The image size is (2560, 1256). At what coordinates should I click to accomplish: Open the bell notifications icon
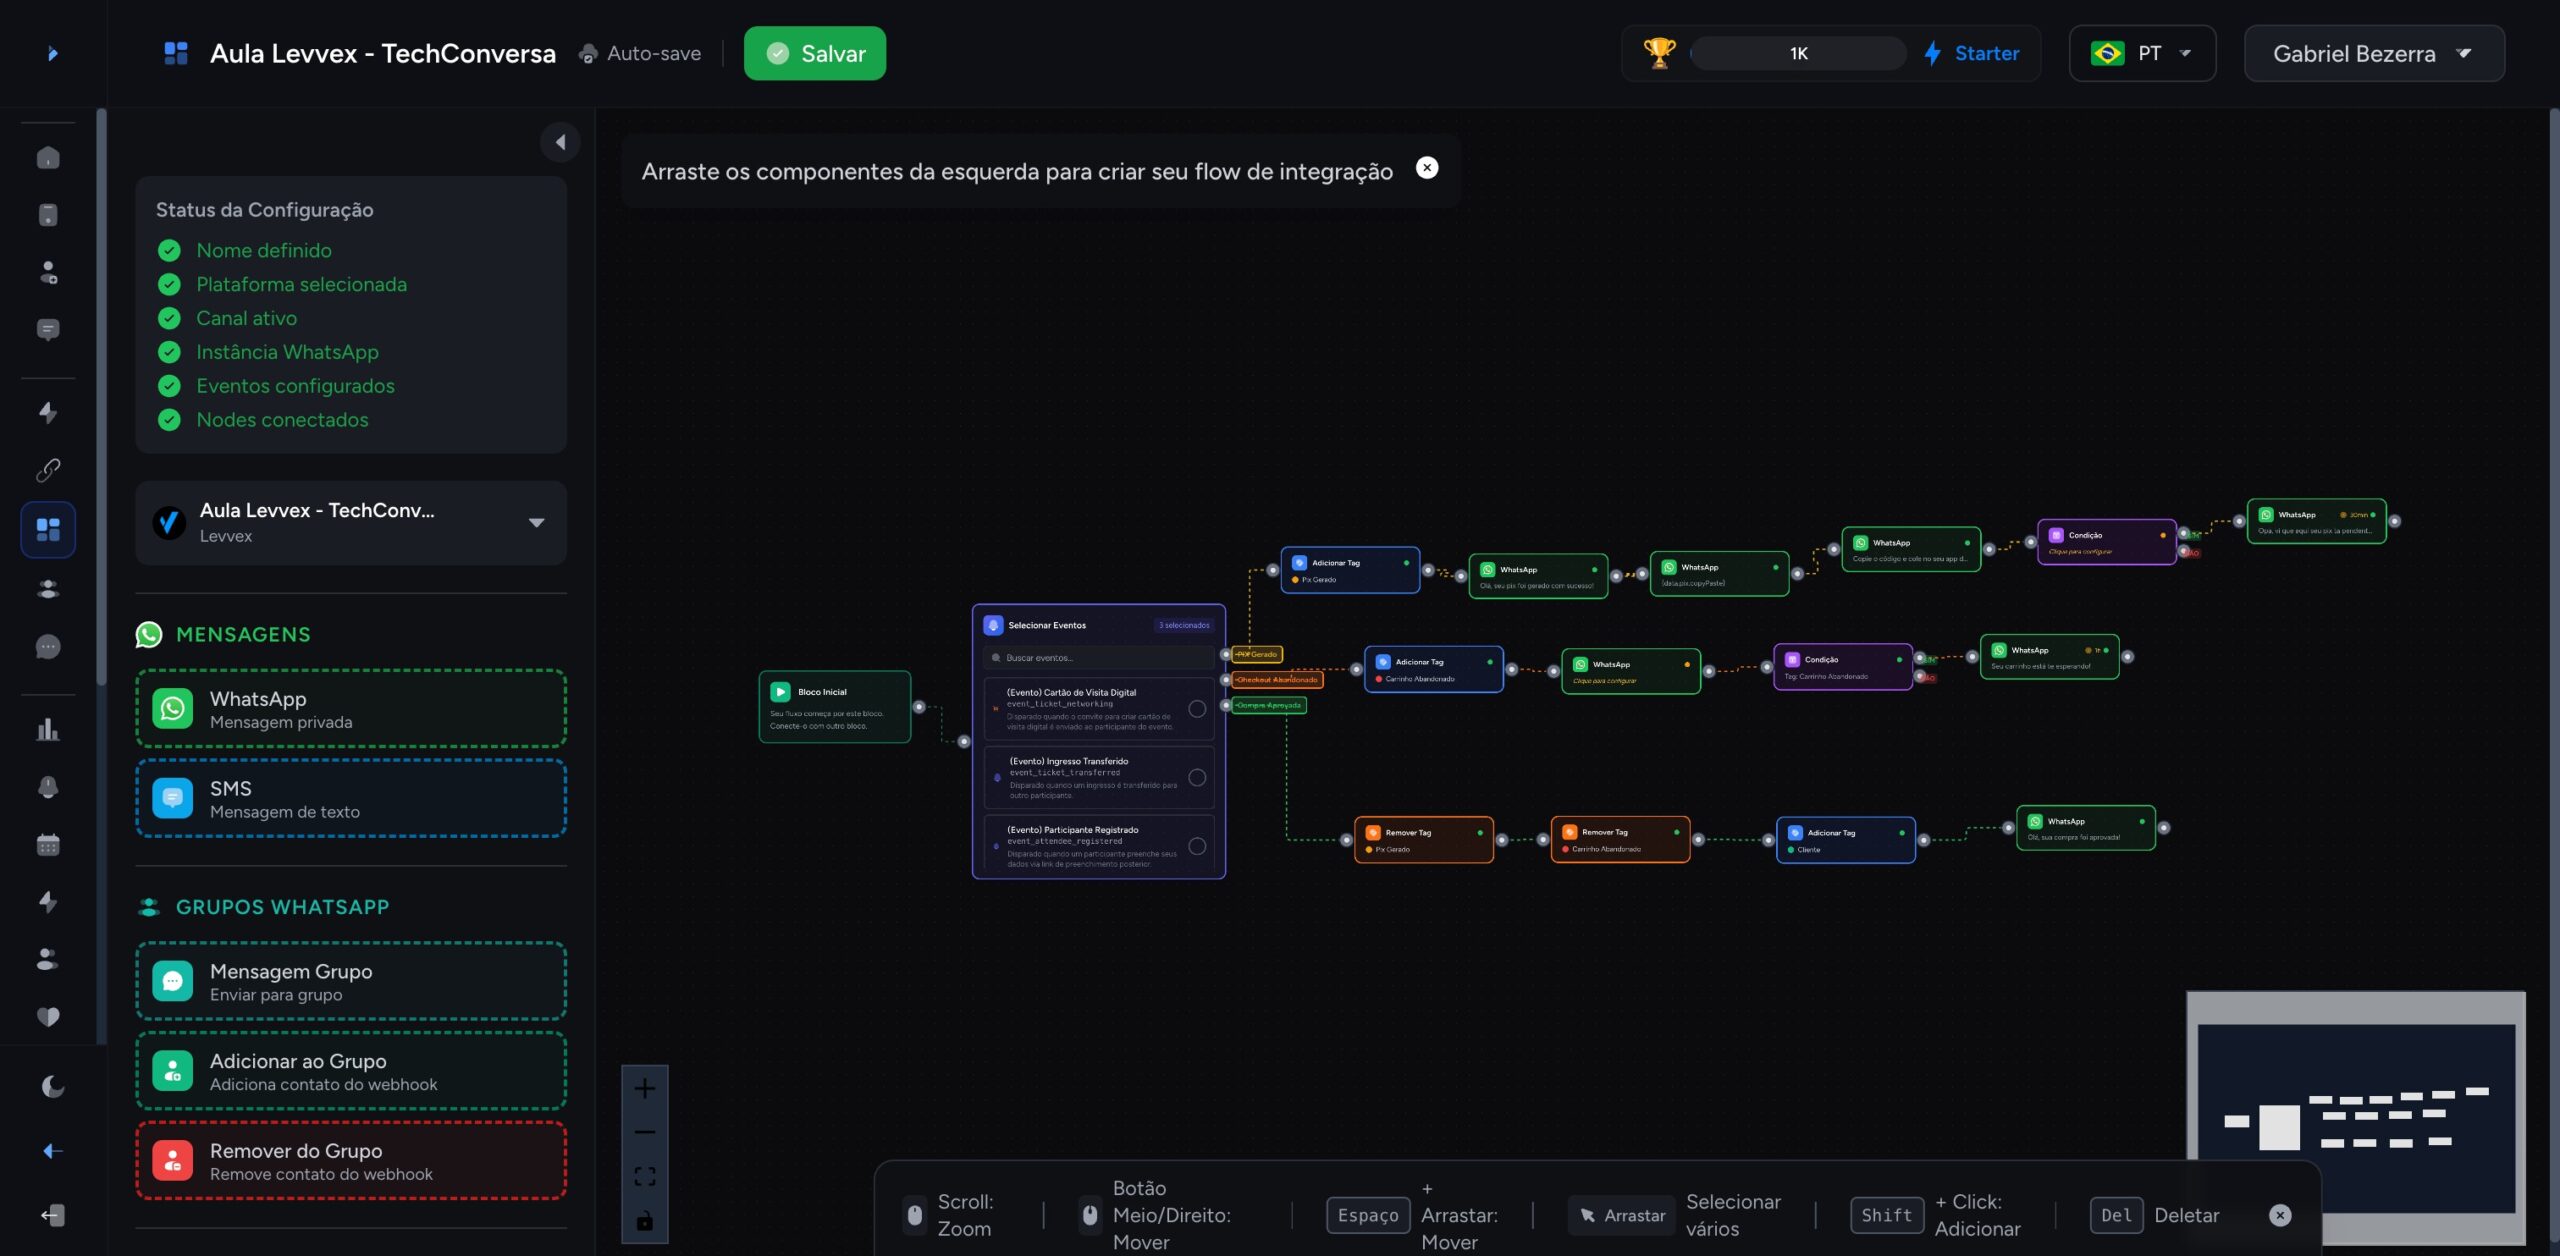click(x=48, y=787)
